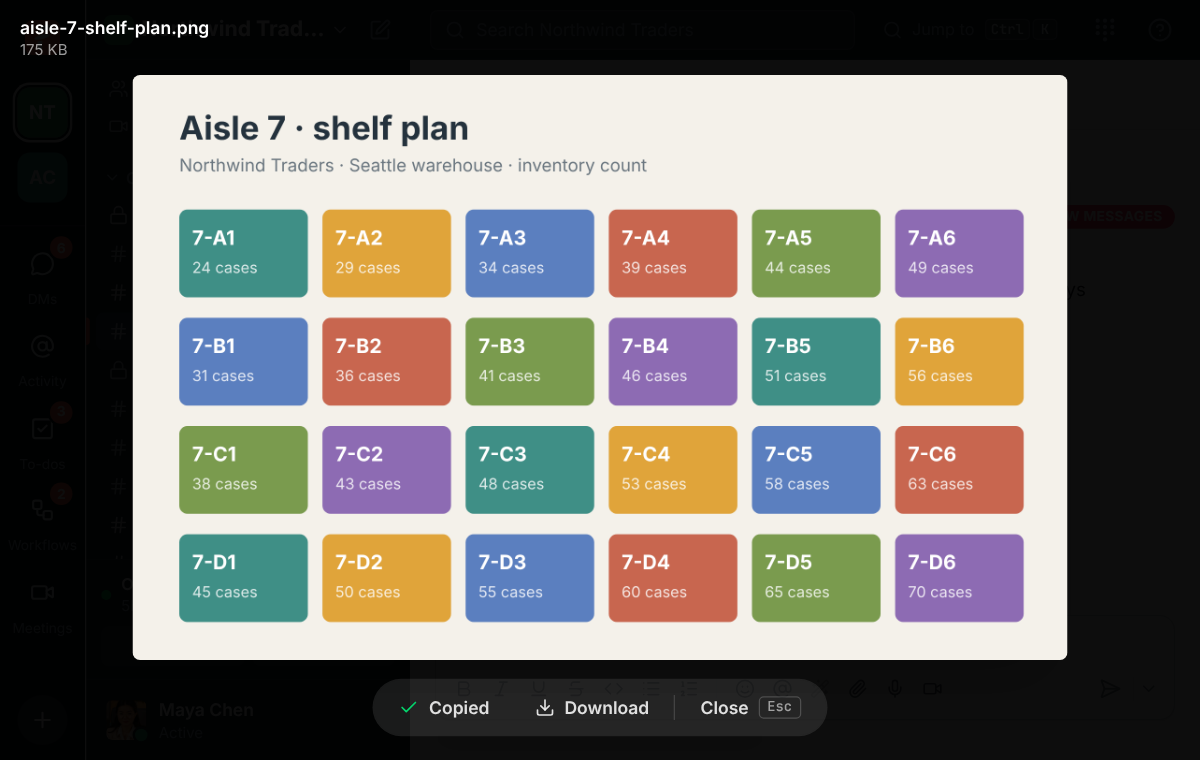Click the purple 7-A6 shelf tile
Image resolution: width=1200 pixels, height=760 pixels.
tap(959, 253)
